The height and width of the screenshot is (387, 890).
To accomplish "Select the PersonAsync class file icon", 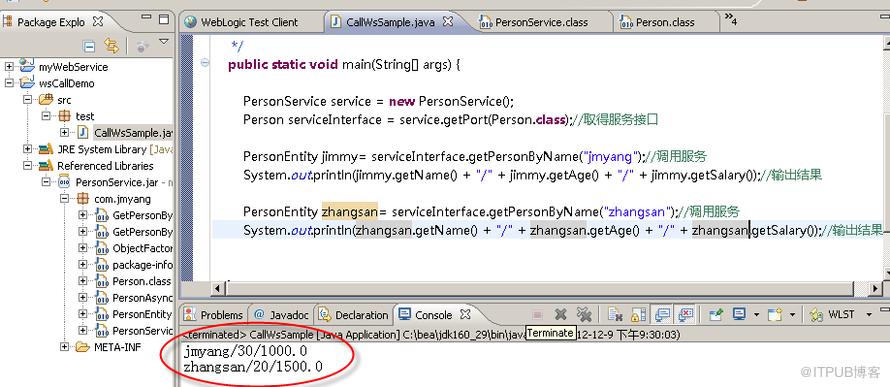I will [x=102, y=297].
